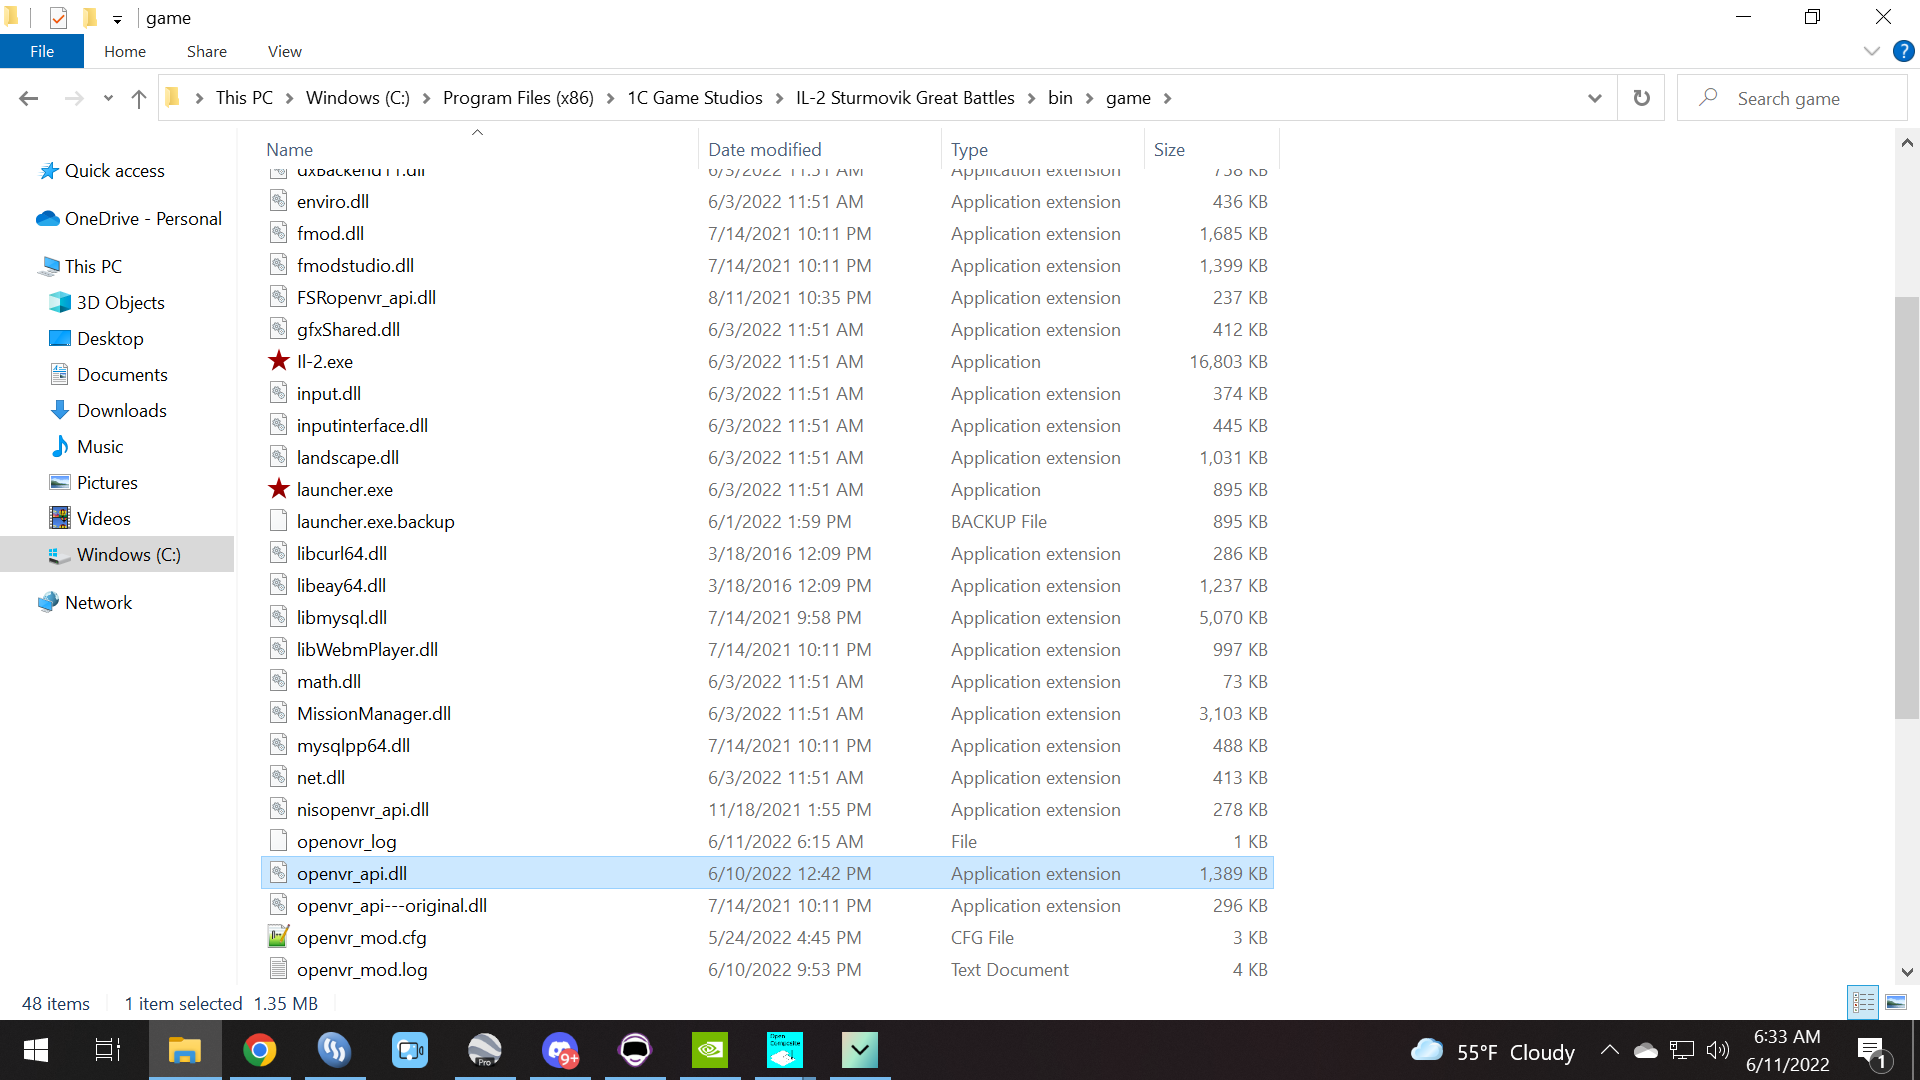
Task: Click the Forward navigation arrow
Action: coord(73,98)
